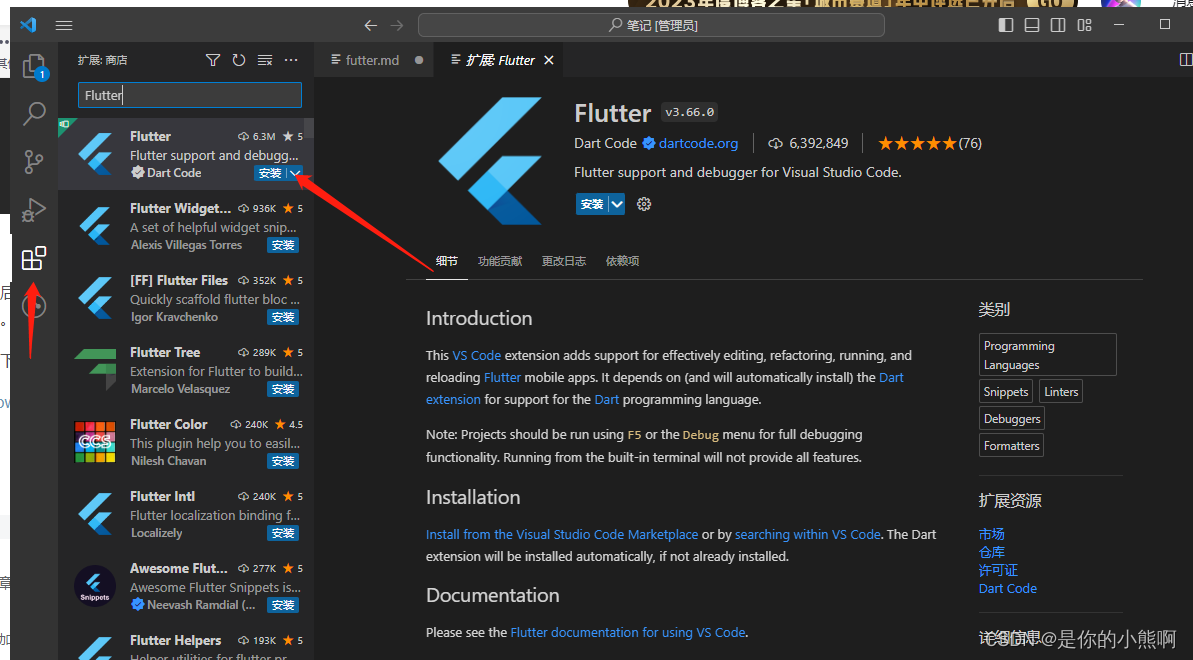Focus the extension search box containing Flutter

coord(190,95)
